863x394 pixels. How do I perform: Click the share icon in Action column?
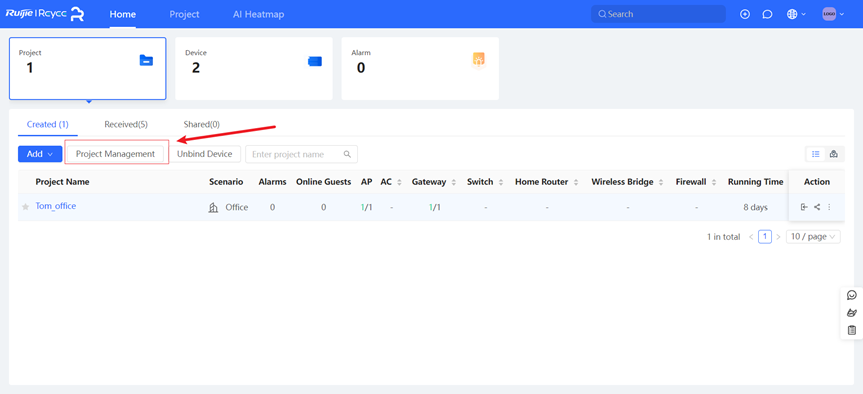click(x=817, y=207)
